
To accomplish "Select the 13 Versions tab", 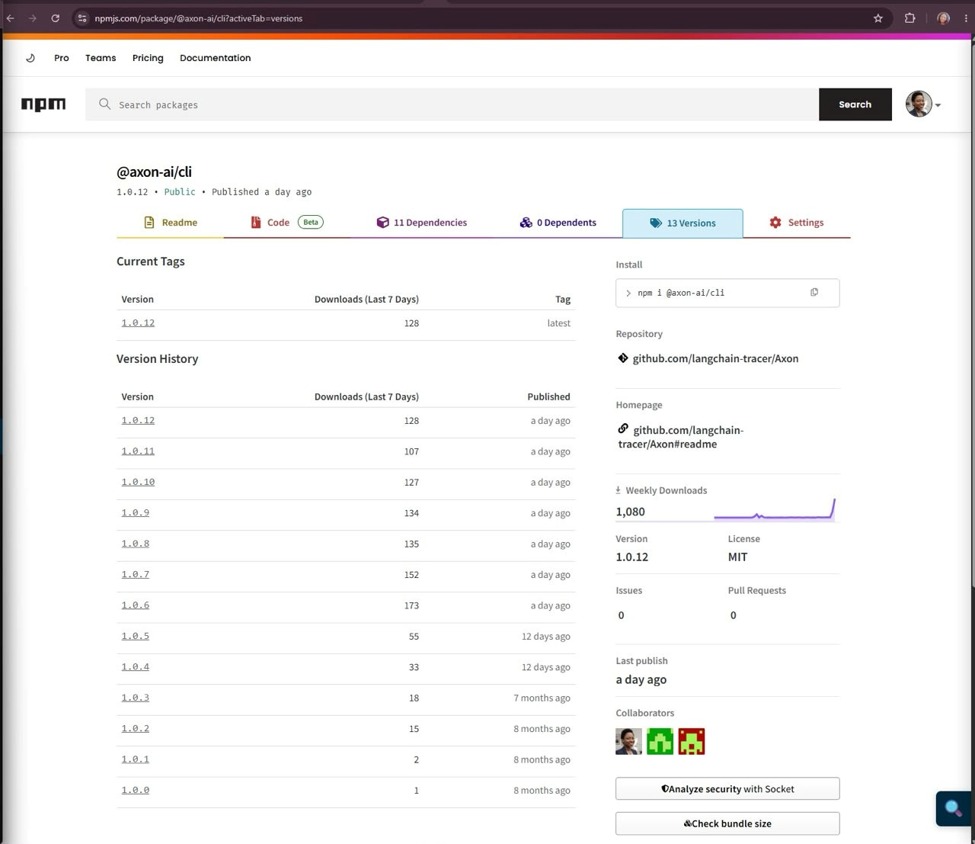I will tap(683, 223).
